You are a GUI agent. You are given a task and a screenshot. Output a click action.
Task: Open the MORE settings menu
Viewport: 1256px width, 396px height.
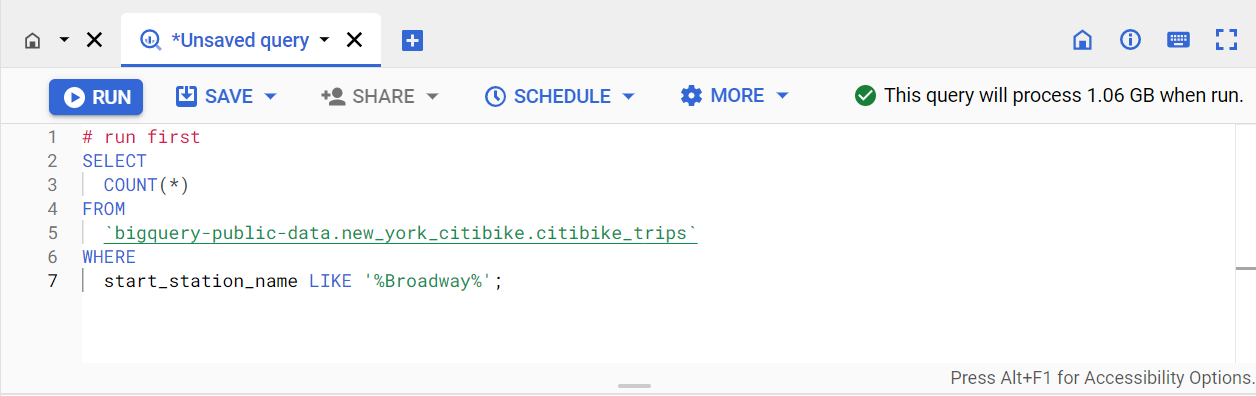coord(735,97)
